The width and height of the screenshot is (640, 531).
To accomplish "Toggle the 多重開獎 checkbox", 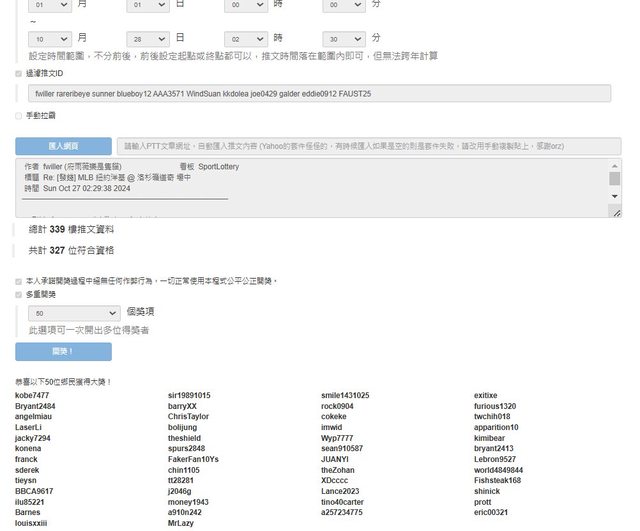I will pyautogui.click(x=19, y=295).
